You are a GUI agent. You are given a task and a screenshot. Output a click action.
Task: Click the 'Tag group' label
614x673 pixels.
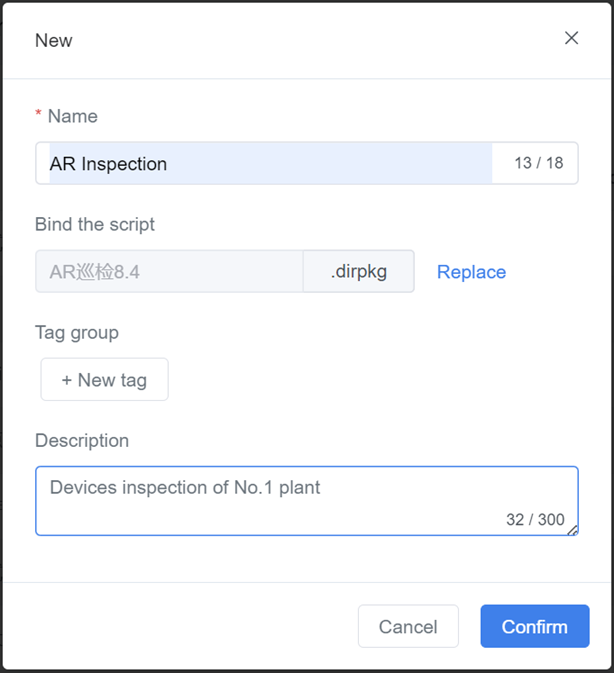coord(77,332)
